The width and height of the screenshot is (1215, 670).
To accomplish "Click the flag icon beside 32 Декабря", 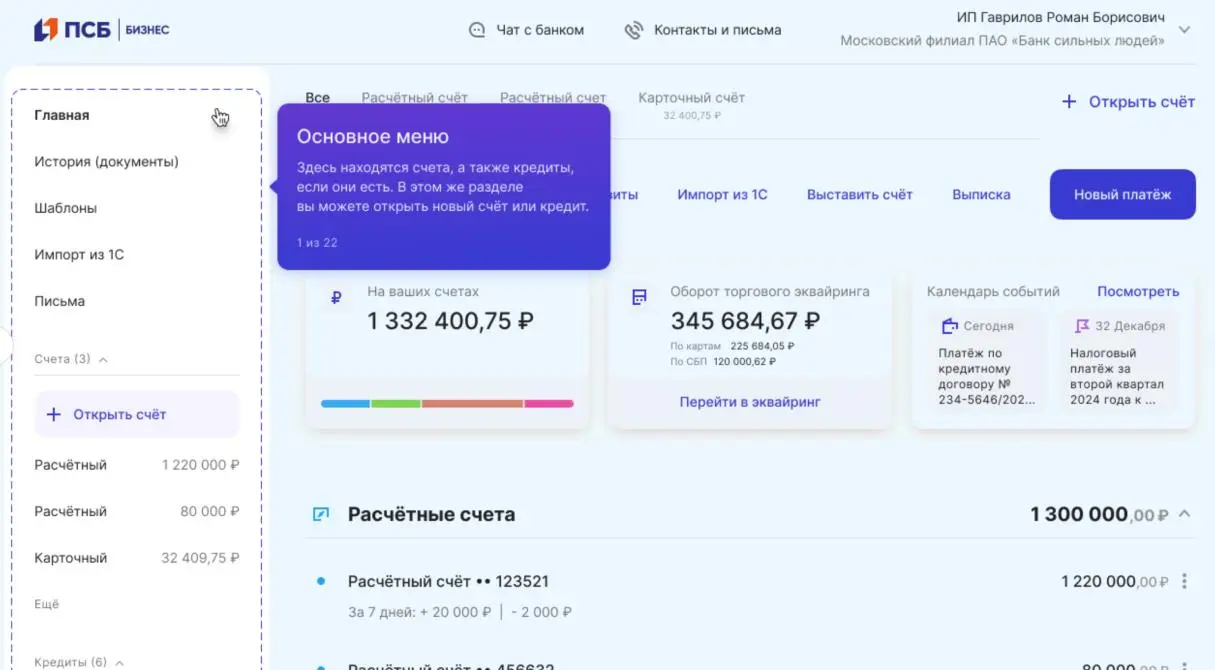I will pos(1082,326).
